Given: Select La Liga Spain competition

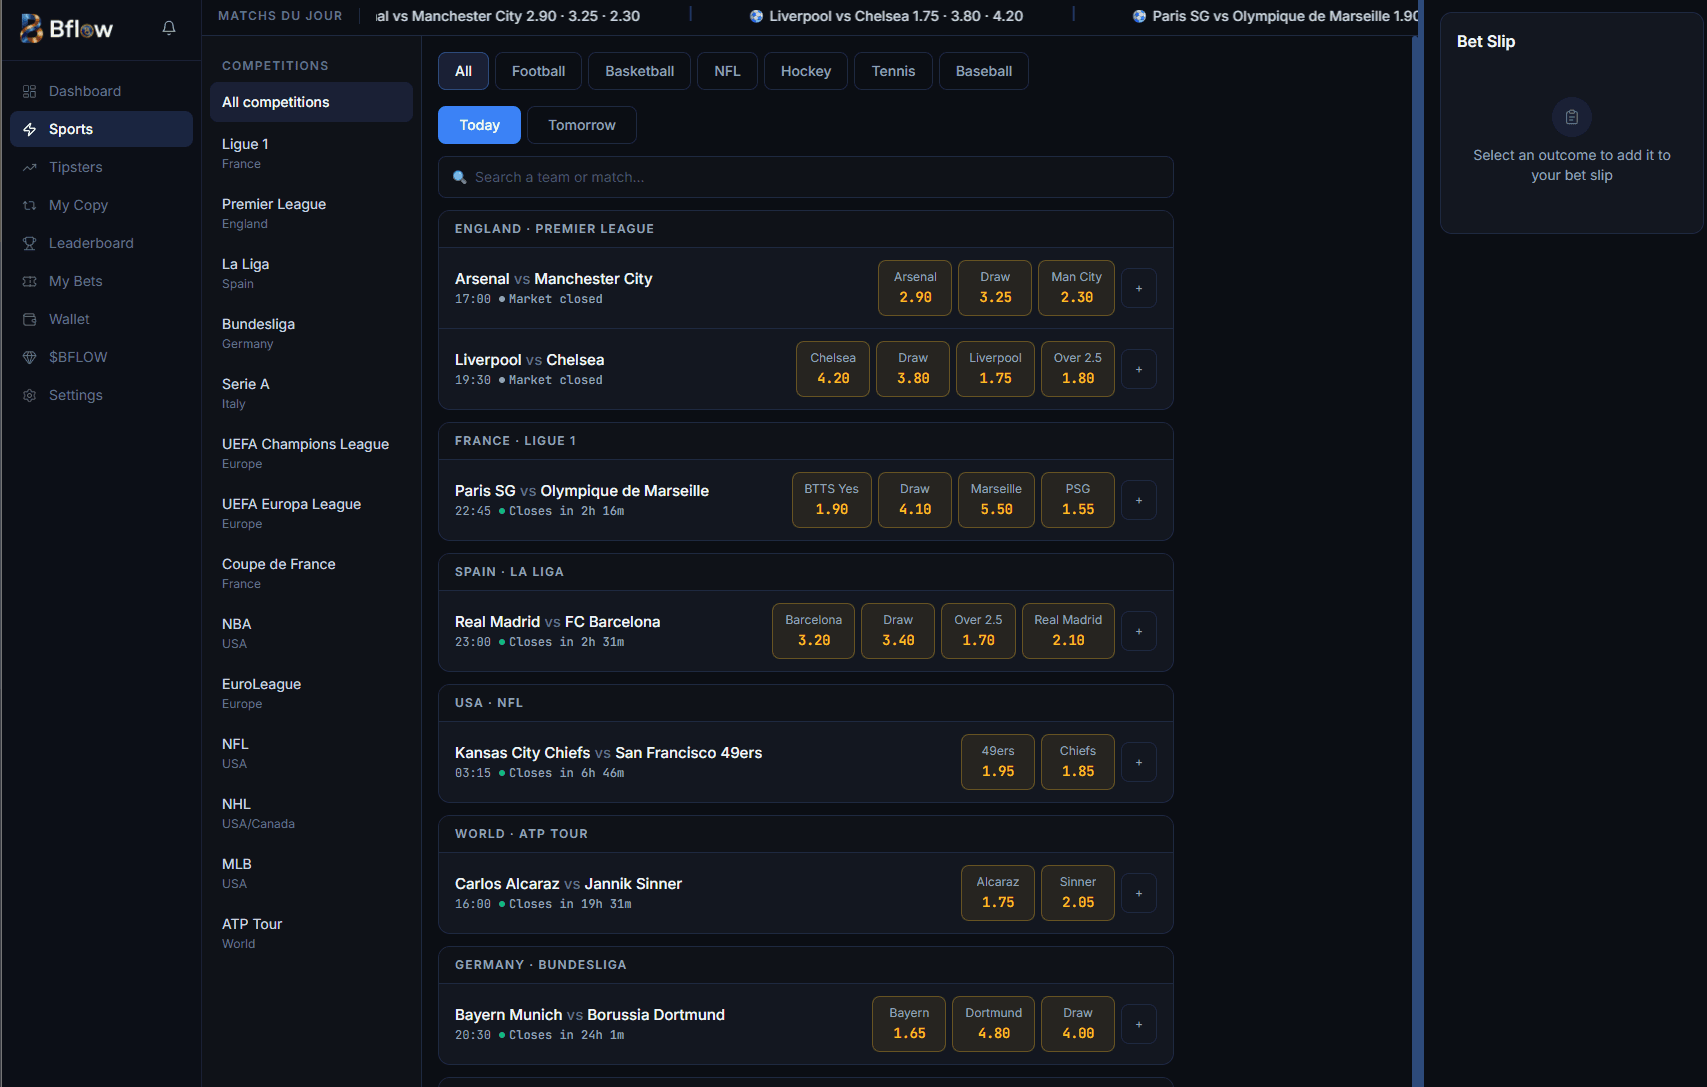Looking at the screenshot, I should pos(311,273).
